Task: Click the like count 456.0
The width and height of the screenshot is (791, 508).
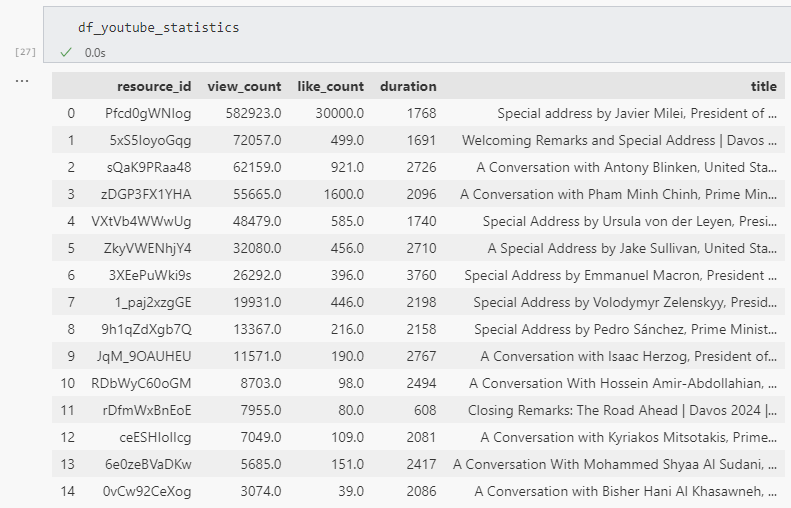Action: point(347,248)
